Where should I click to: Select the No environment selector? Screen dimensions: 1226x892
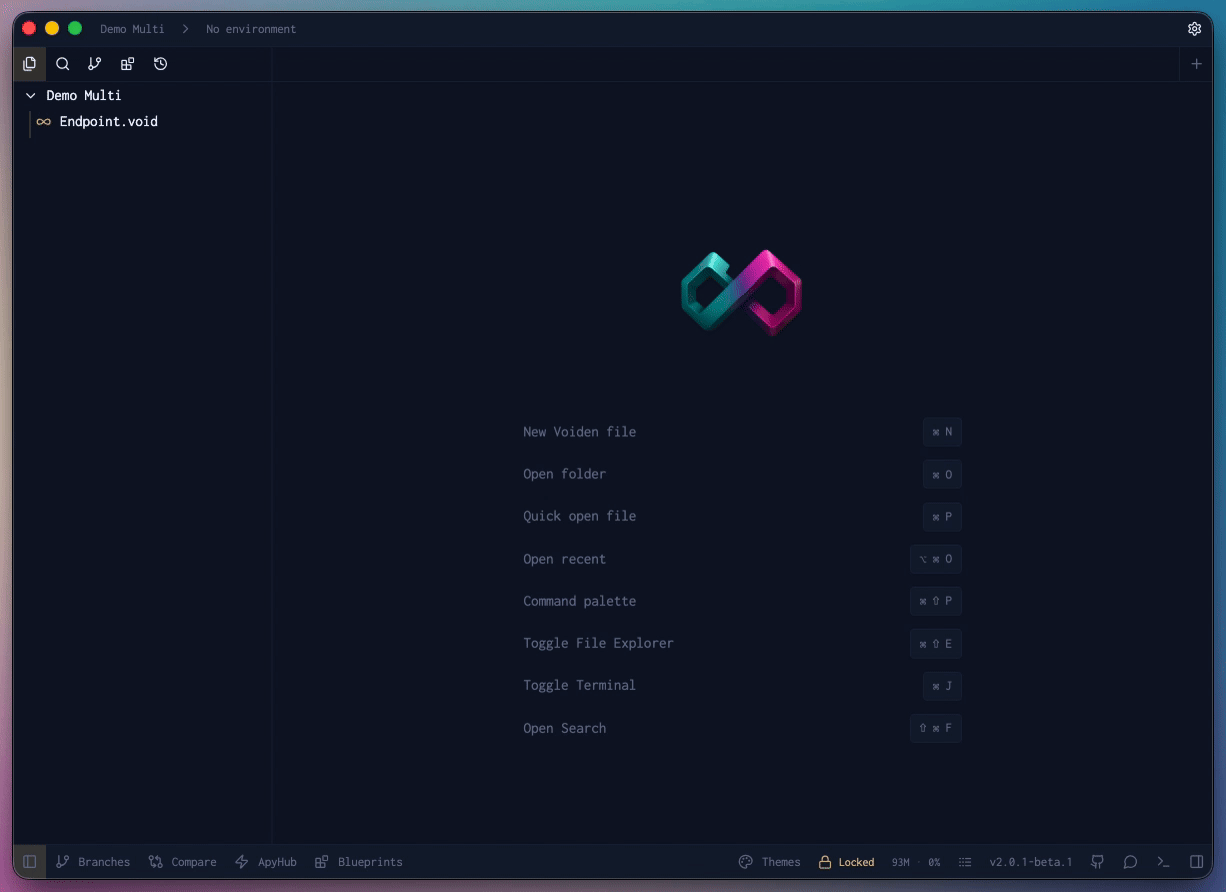pyautogui.click(x=251, y=29)
